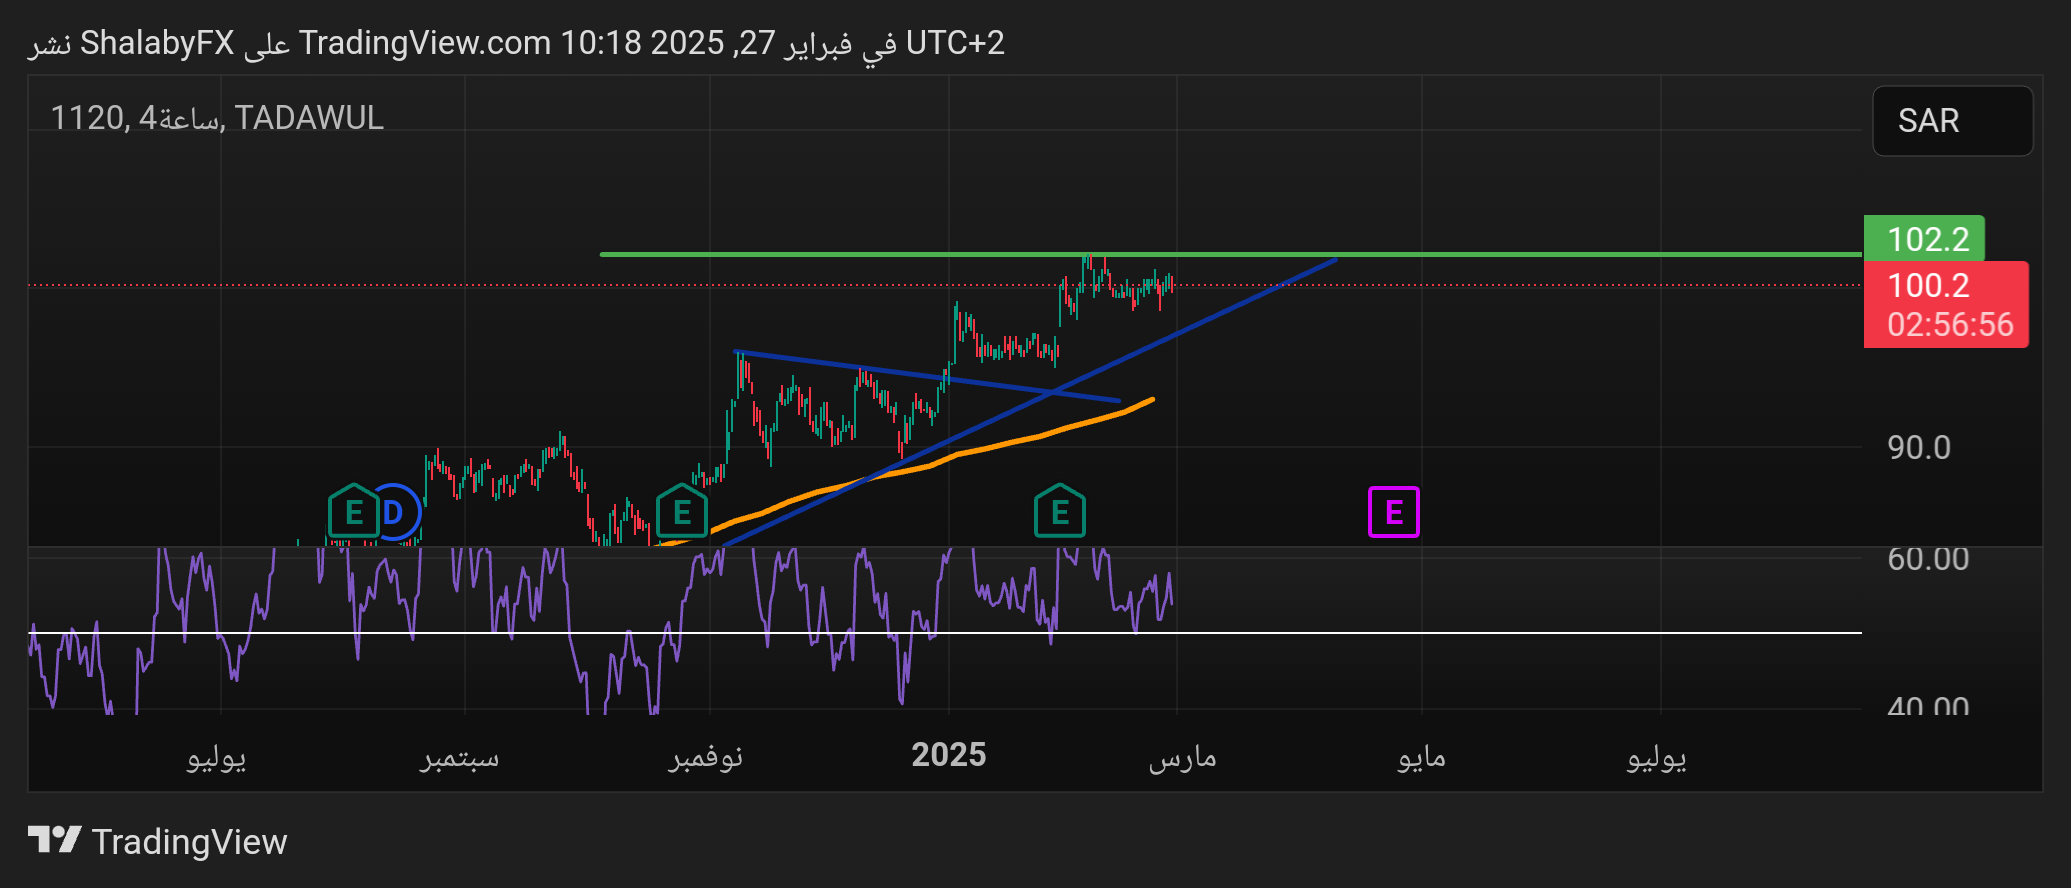Click the ShalabyFX author name
The height and width of the screenshot is (888, 2071).
tap(157, 43)
